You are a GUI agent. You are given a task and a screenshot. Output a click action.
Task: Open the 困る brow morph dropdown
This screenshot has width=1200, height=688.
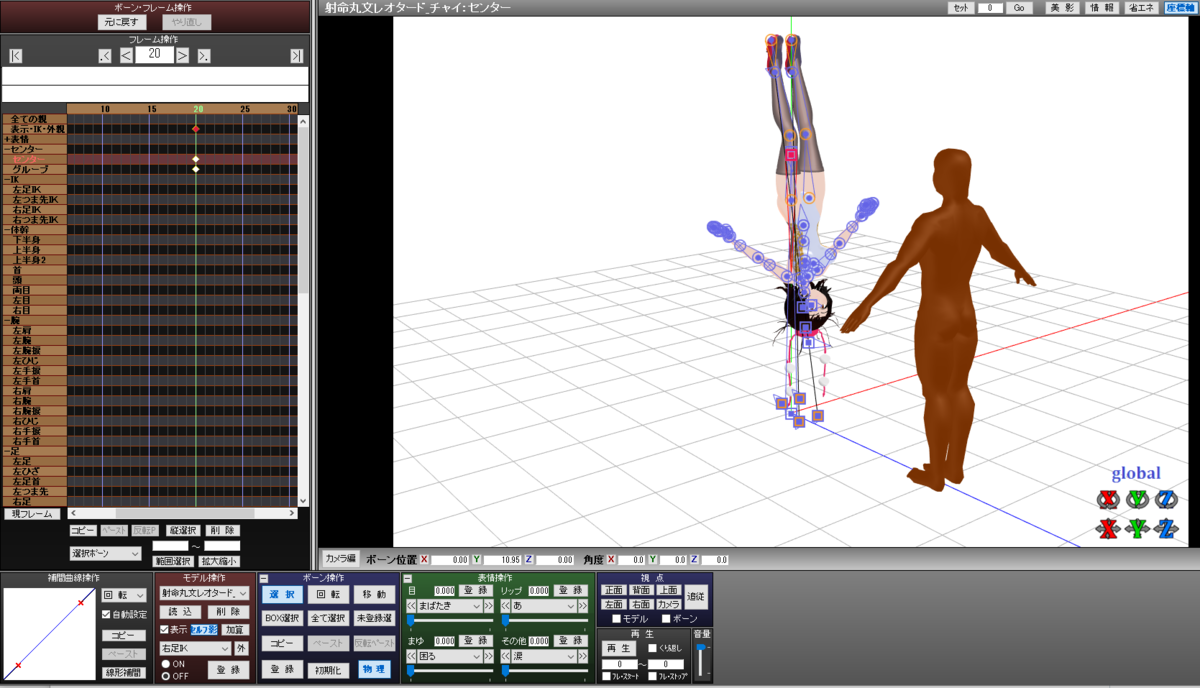coord(450,656)
